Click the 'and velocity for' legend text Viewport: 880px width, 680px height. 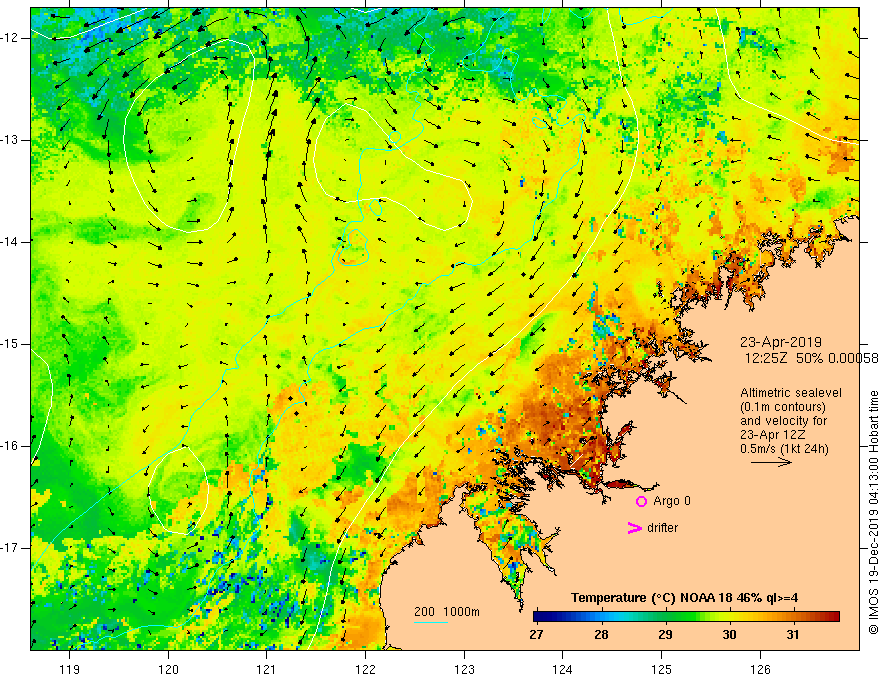[x=783, y=421]
